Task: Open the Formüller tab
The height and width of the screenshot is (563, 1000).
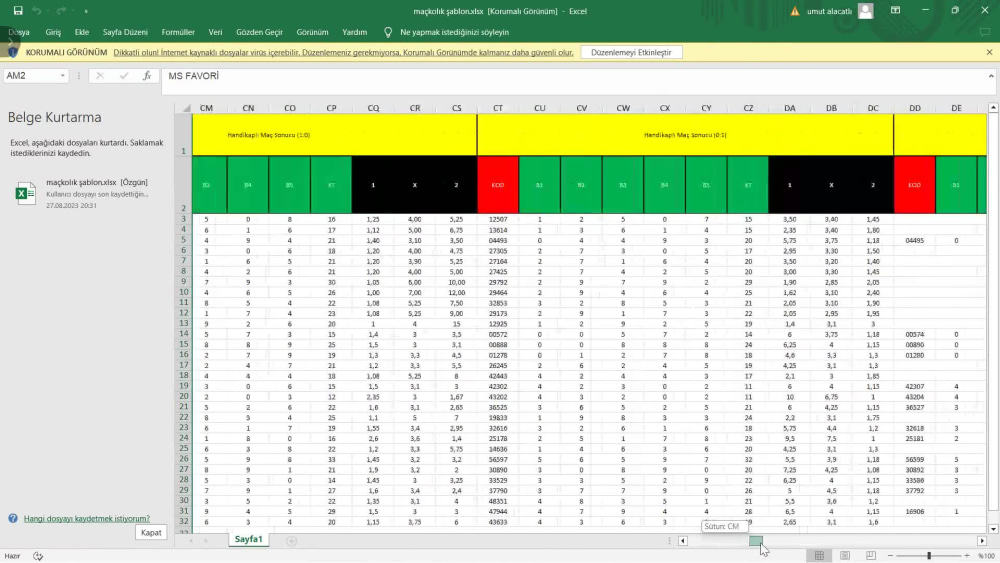Action: click(x=178, y=32)
